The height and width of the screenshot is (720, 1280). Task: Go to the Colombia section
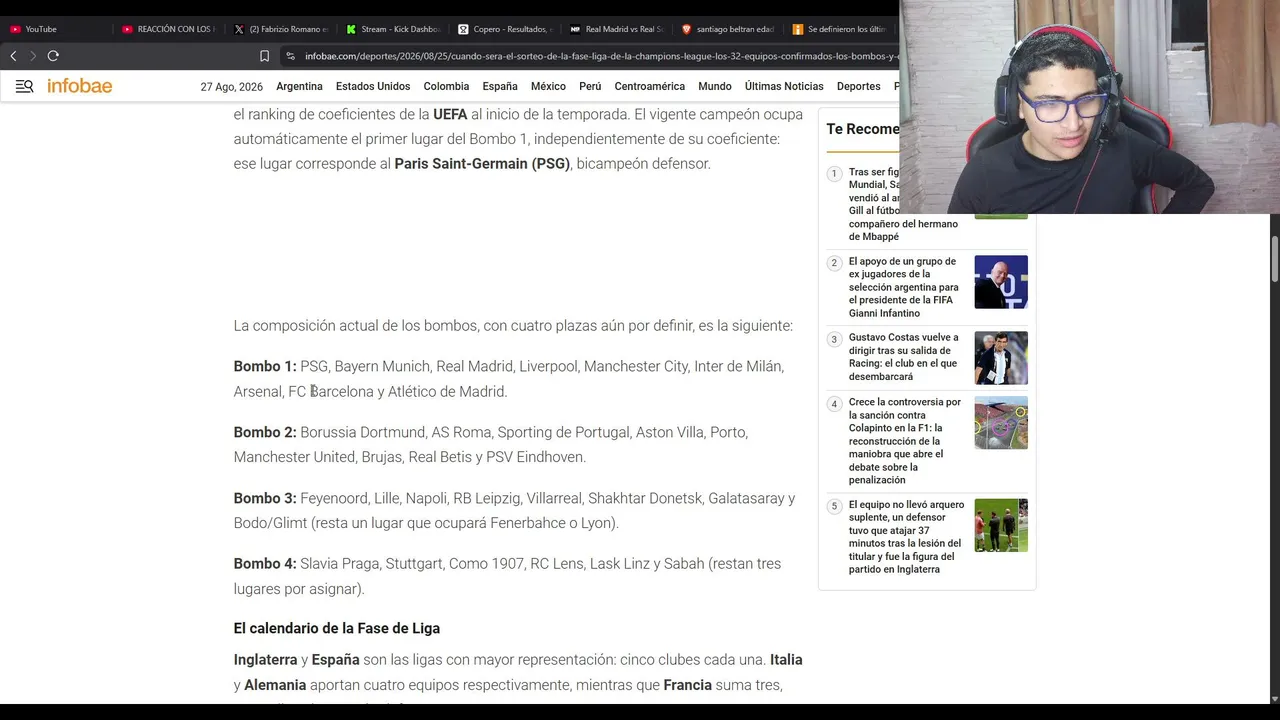point(446,86)
